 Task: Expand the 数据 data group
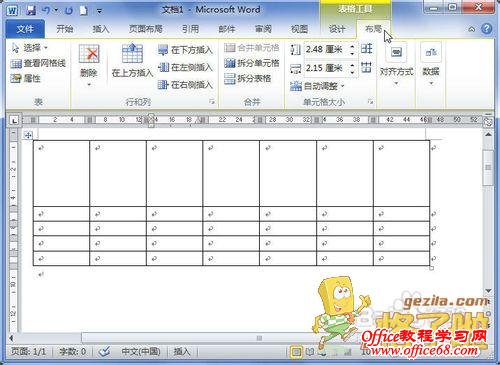pos(431,64)
